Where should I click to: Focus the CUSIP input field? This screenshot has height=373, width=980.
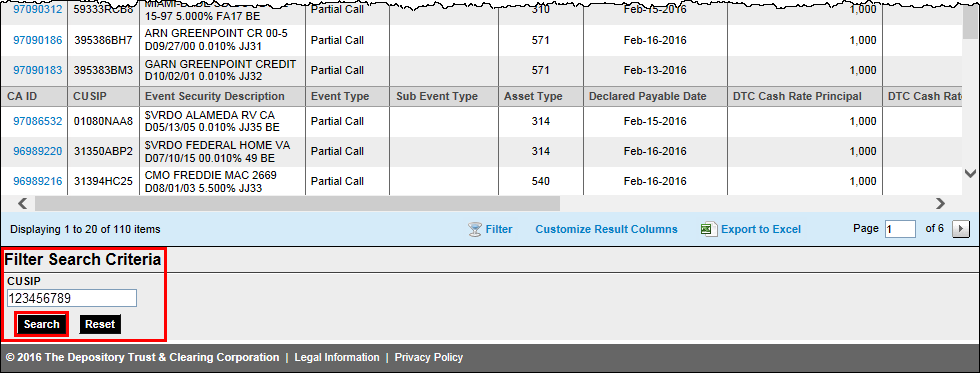point(71,298)
